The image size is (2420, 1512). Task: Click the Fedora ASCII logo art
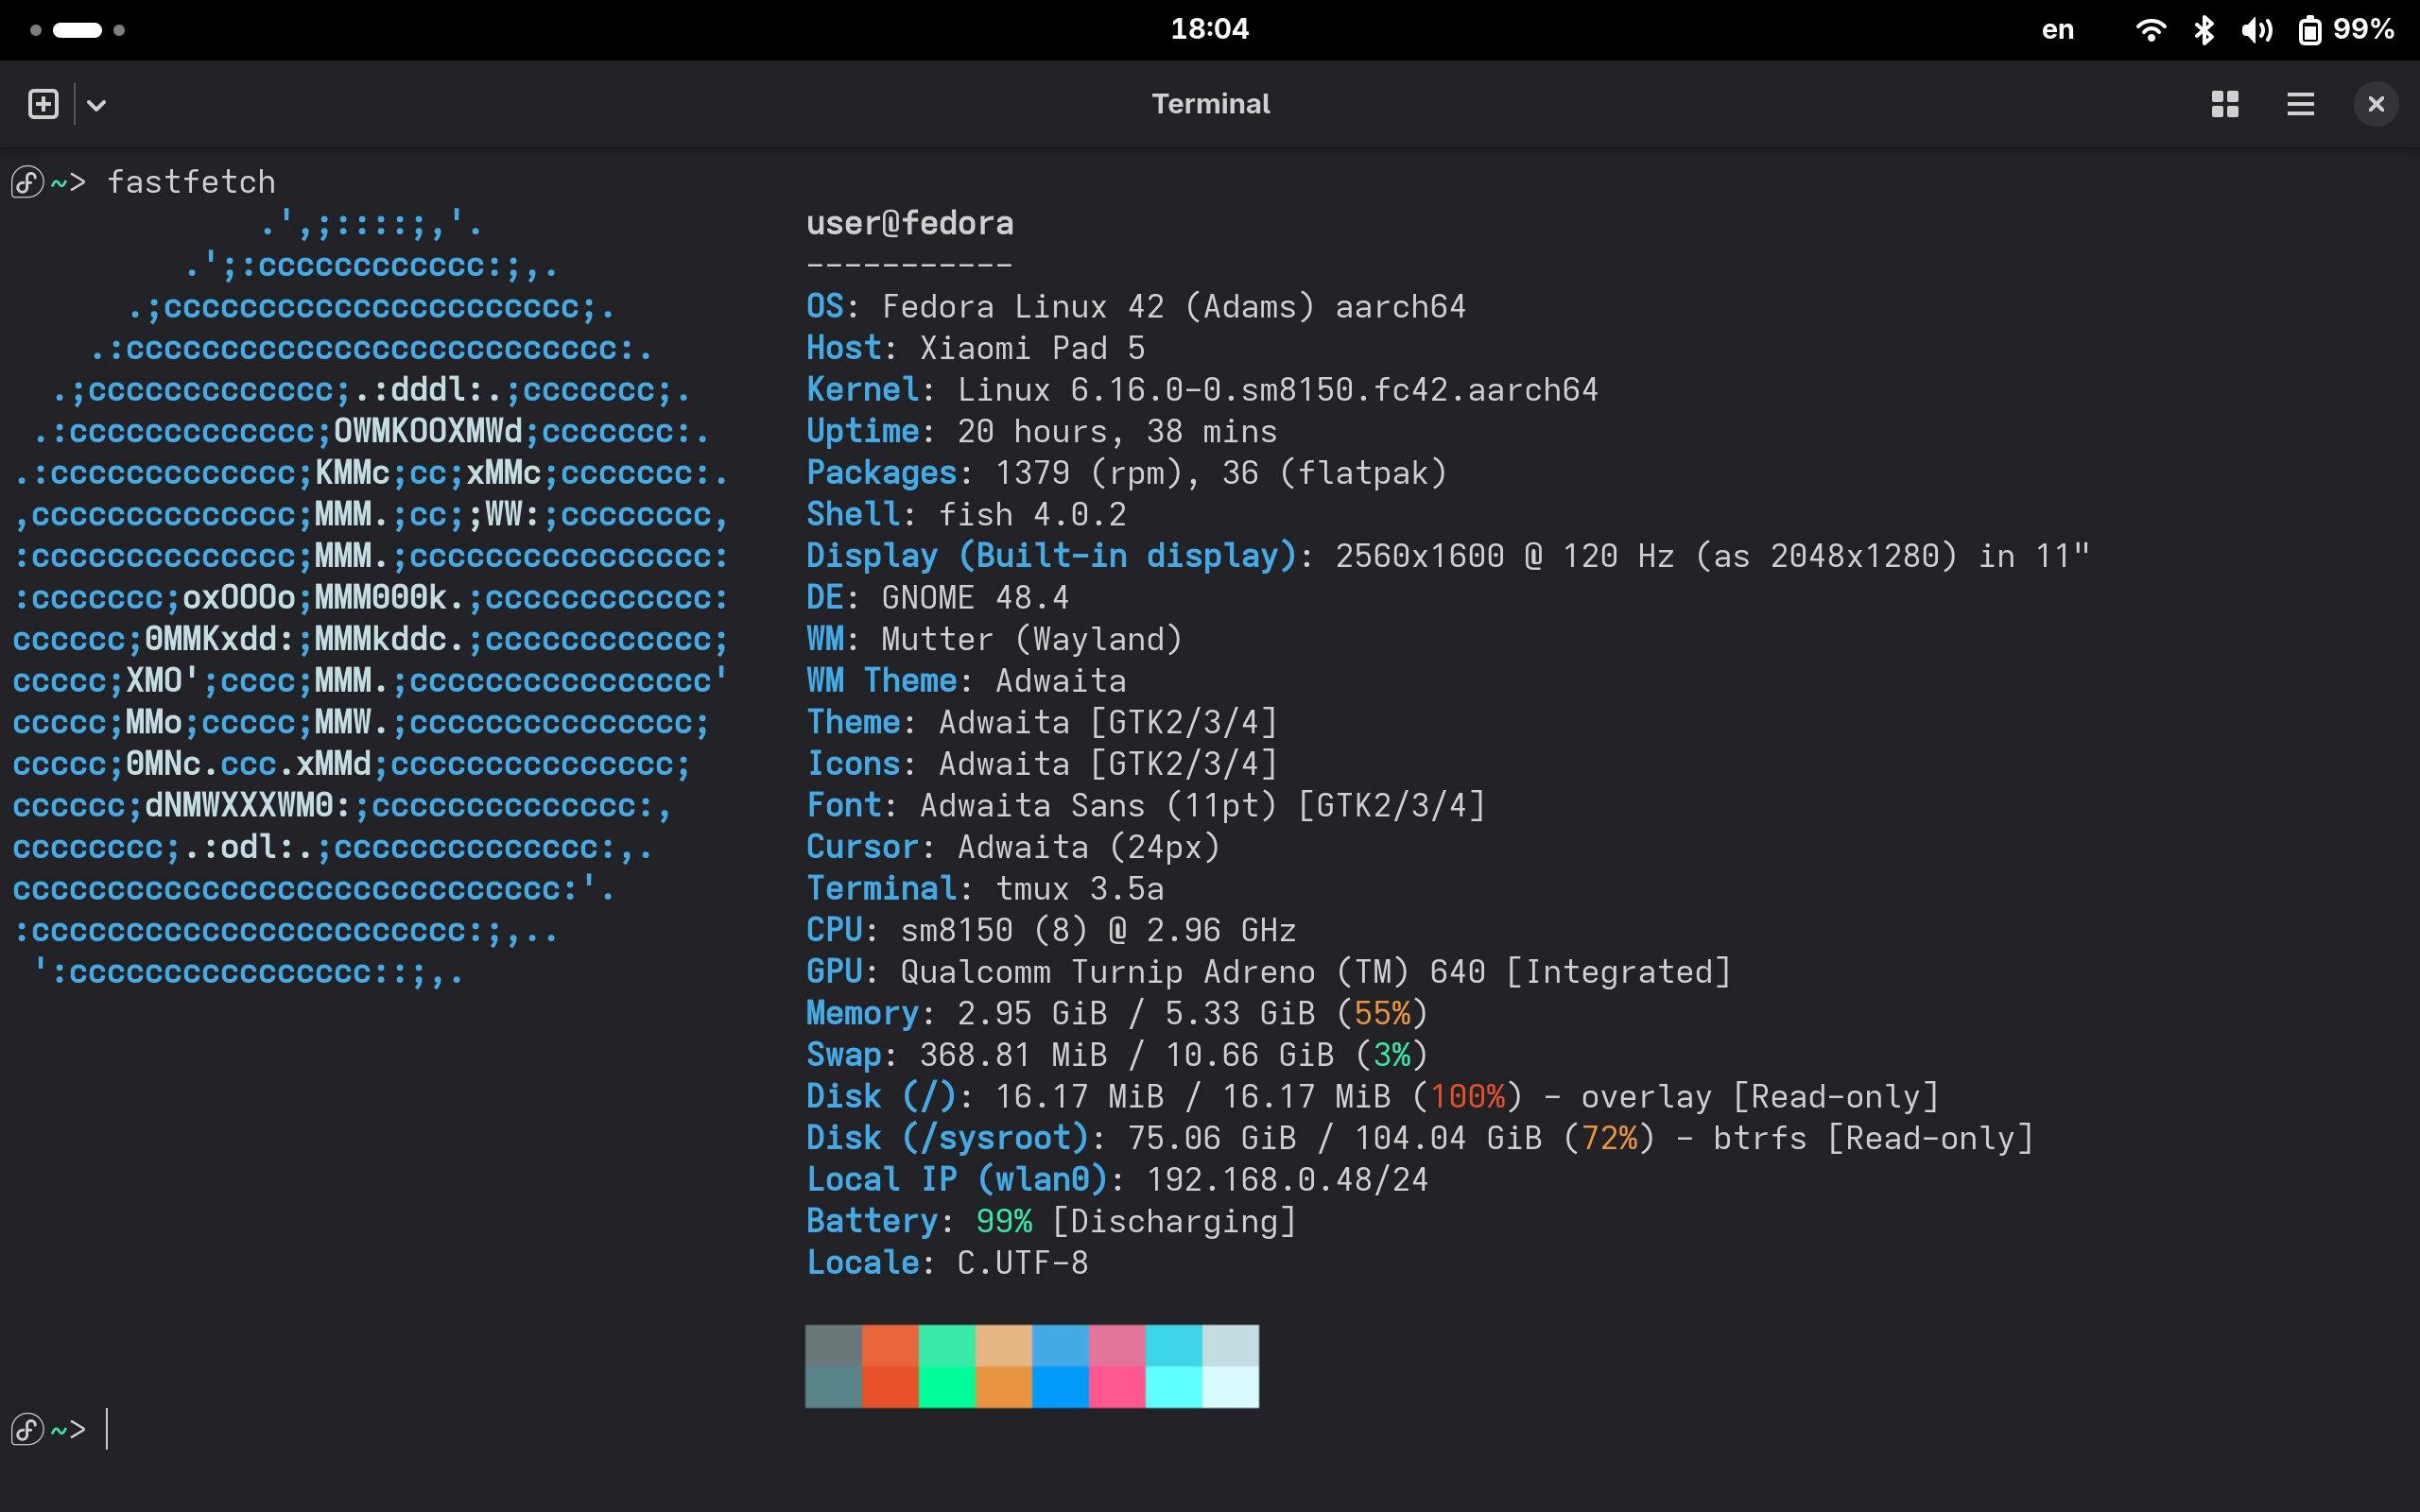click(x=370, y=598)
